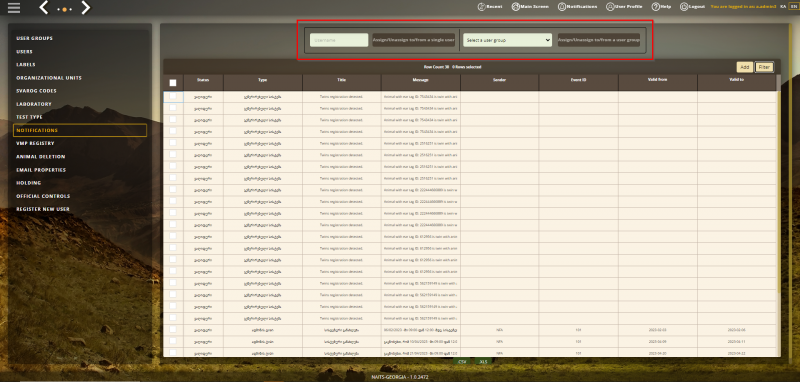
Task: Switch language to EN
Action: [793, 7]
